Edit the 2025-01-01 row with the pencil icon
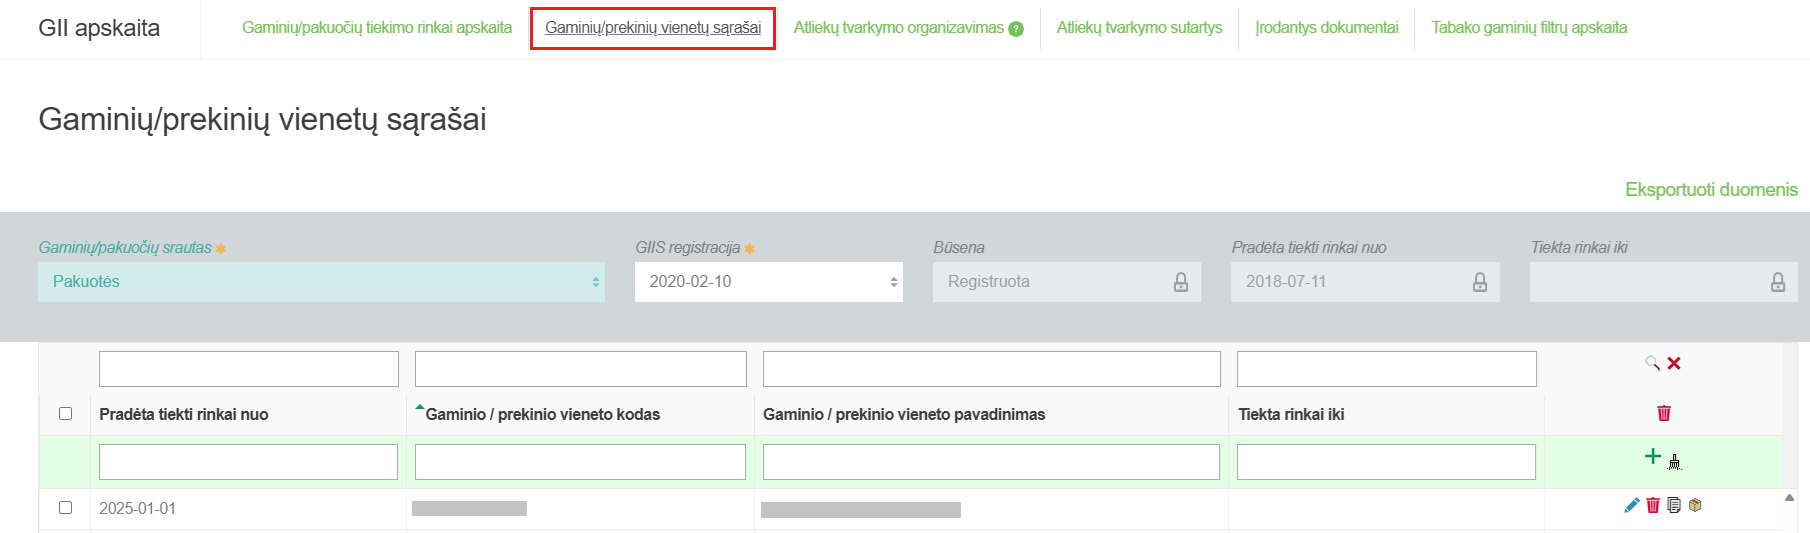The image size is (1810, 533). coord(1632,505)
